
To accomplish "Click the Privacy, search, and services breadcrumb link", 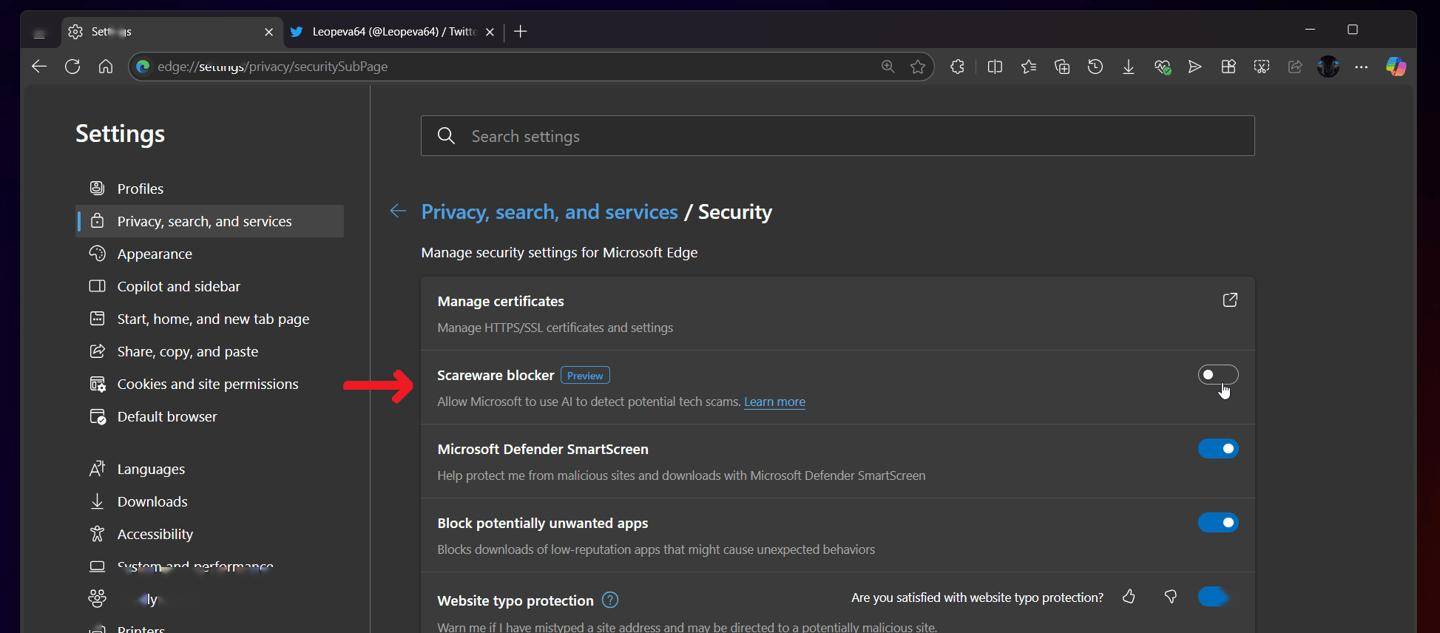I will [549, 212].
